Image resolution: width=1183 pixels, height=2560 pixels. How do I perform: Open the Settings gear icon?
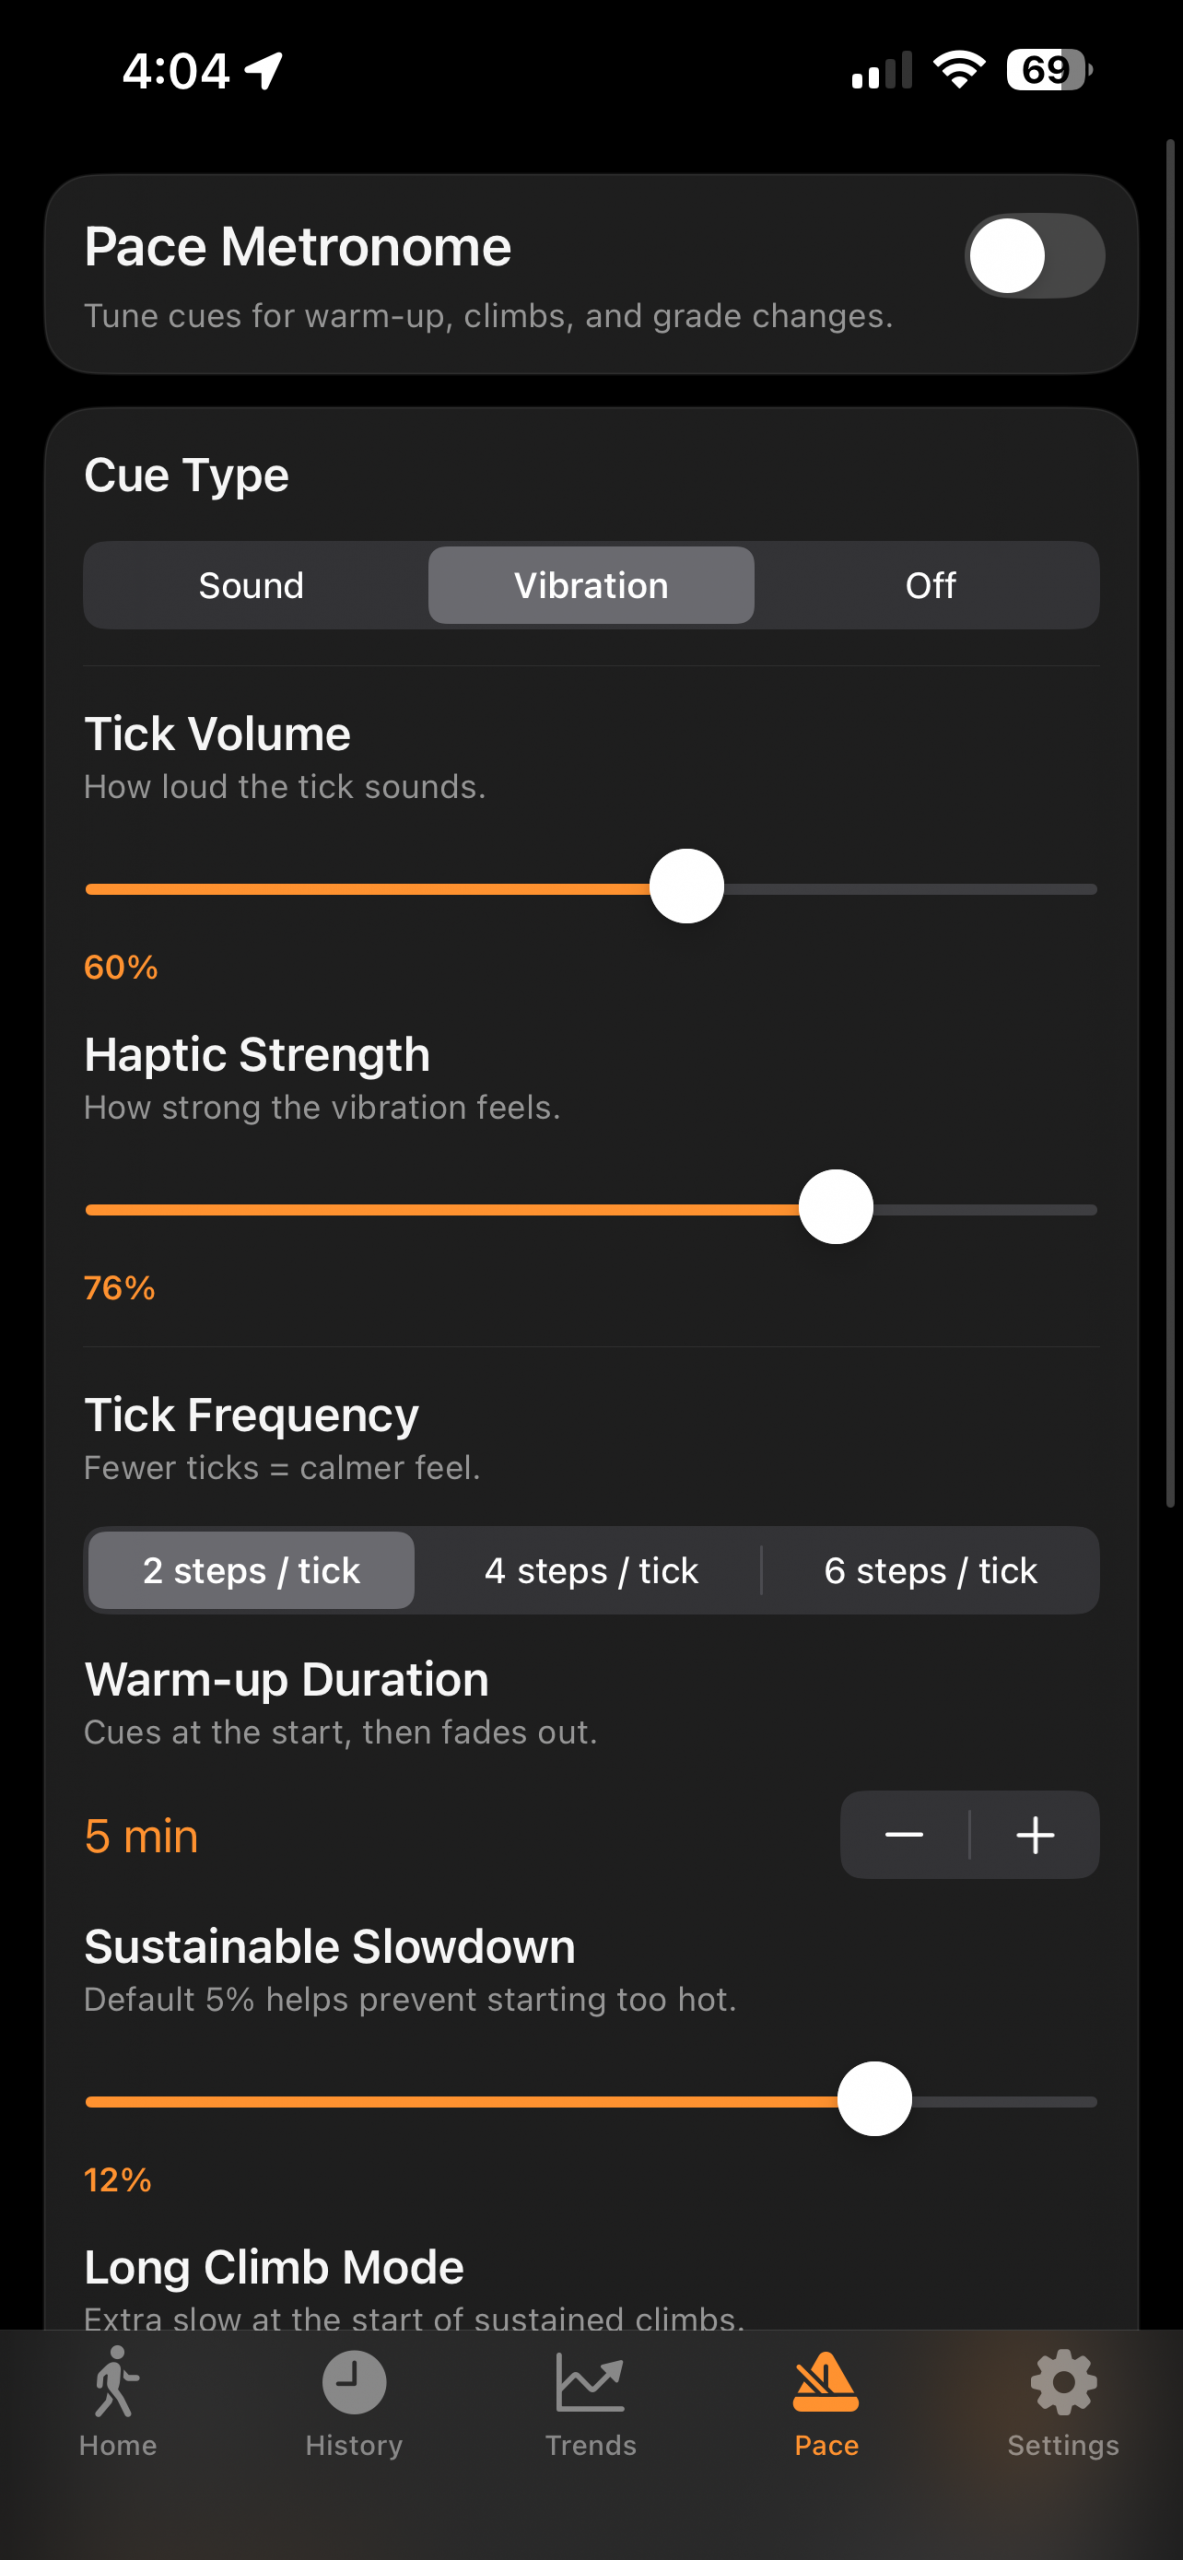click(1063, 2383)
